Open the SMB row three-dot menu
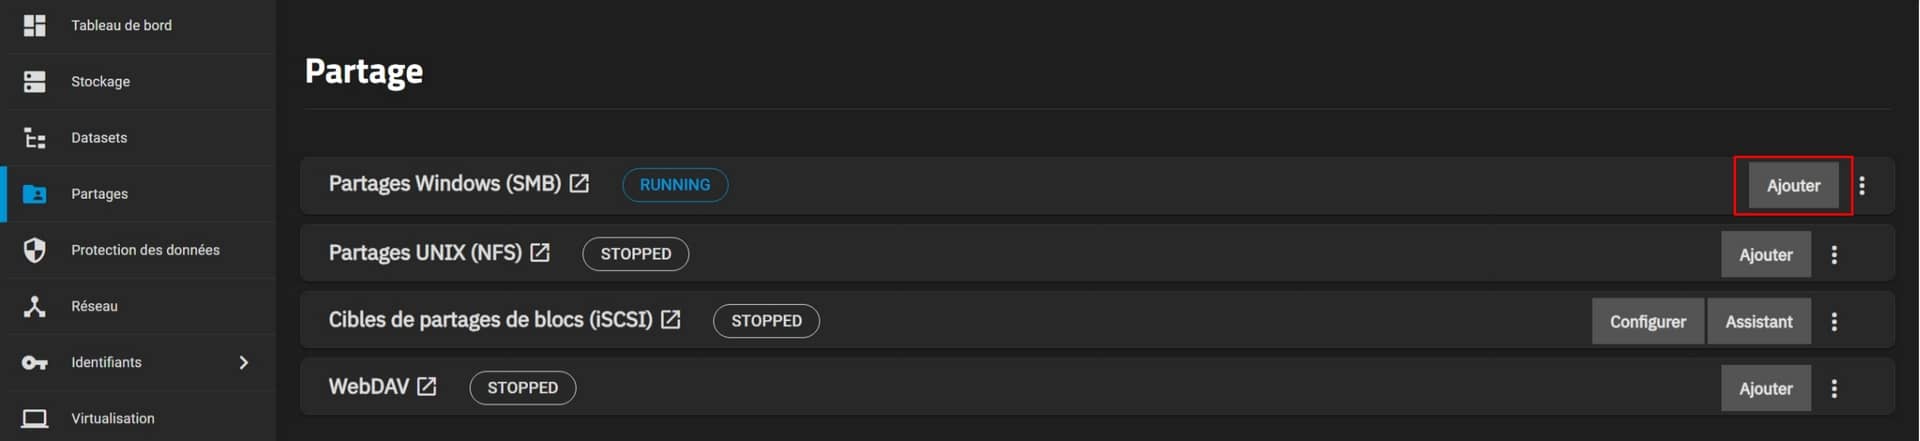The width and height of the screenshot is (1920, 441). [x=1862, y=186]
